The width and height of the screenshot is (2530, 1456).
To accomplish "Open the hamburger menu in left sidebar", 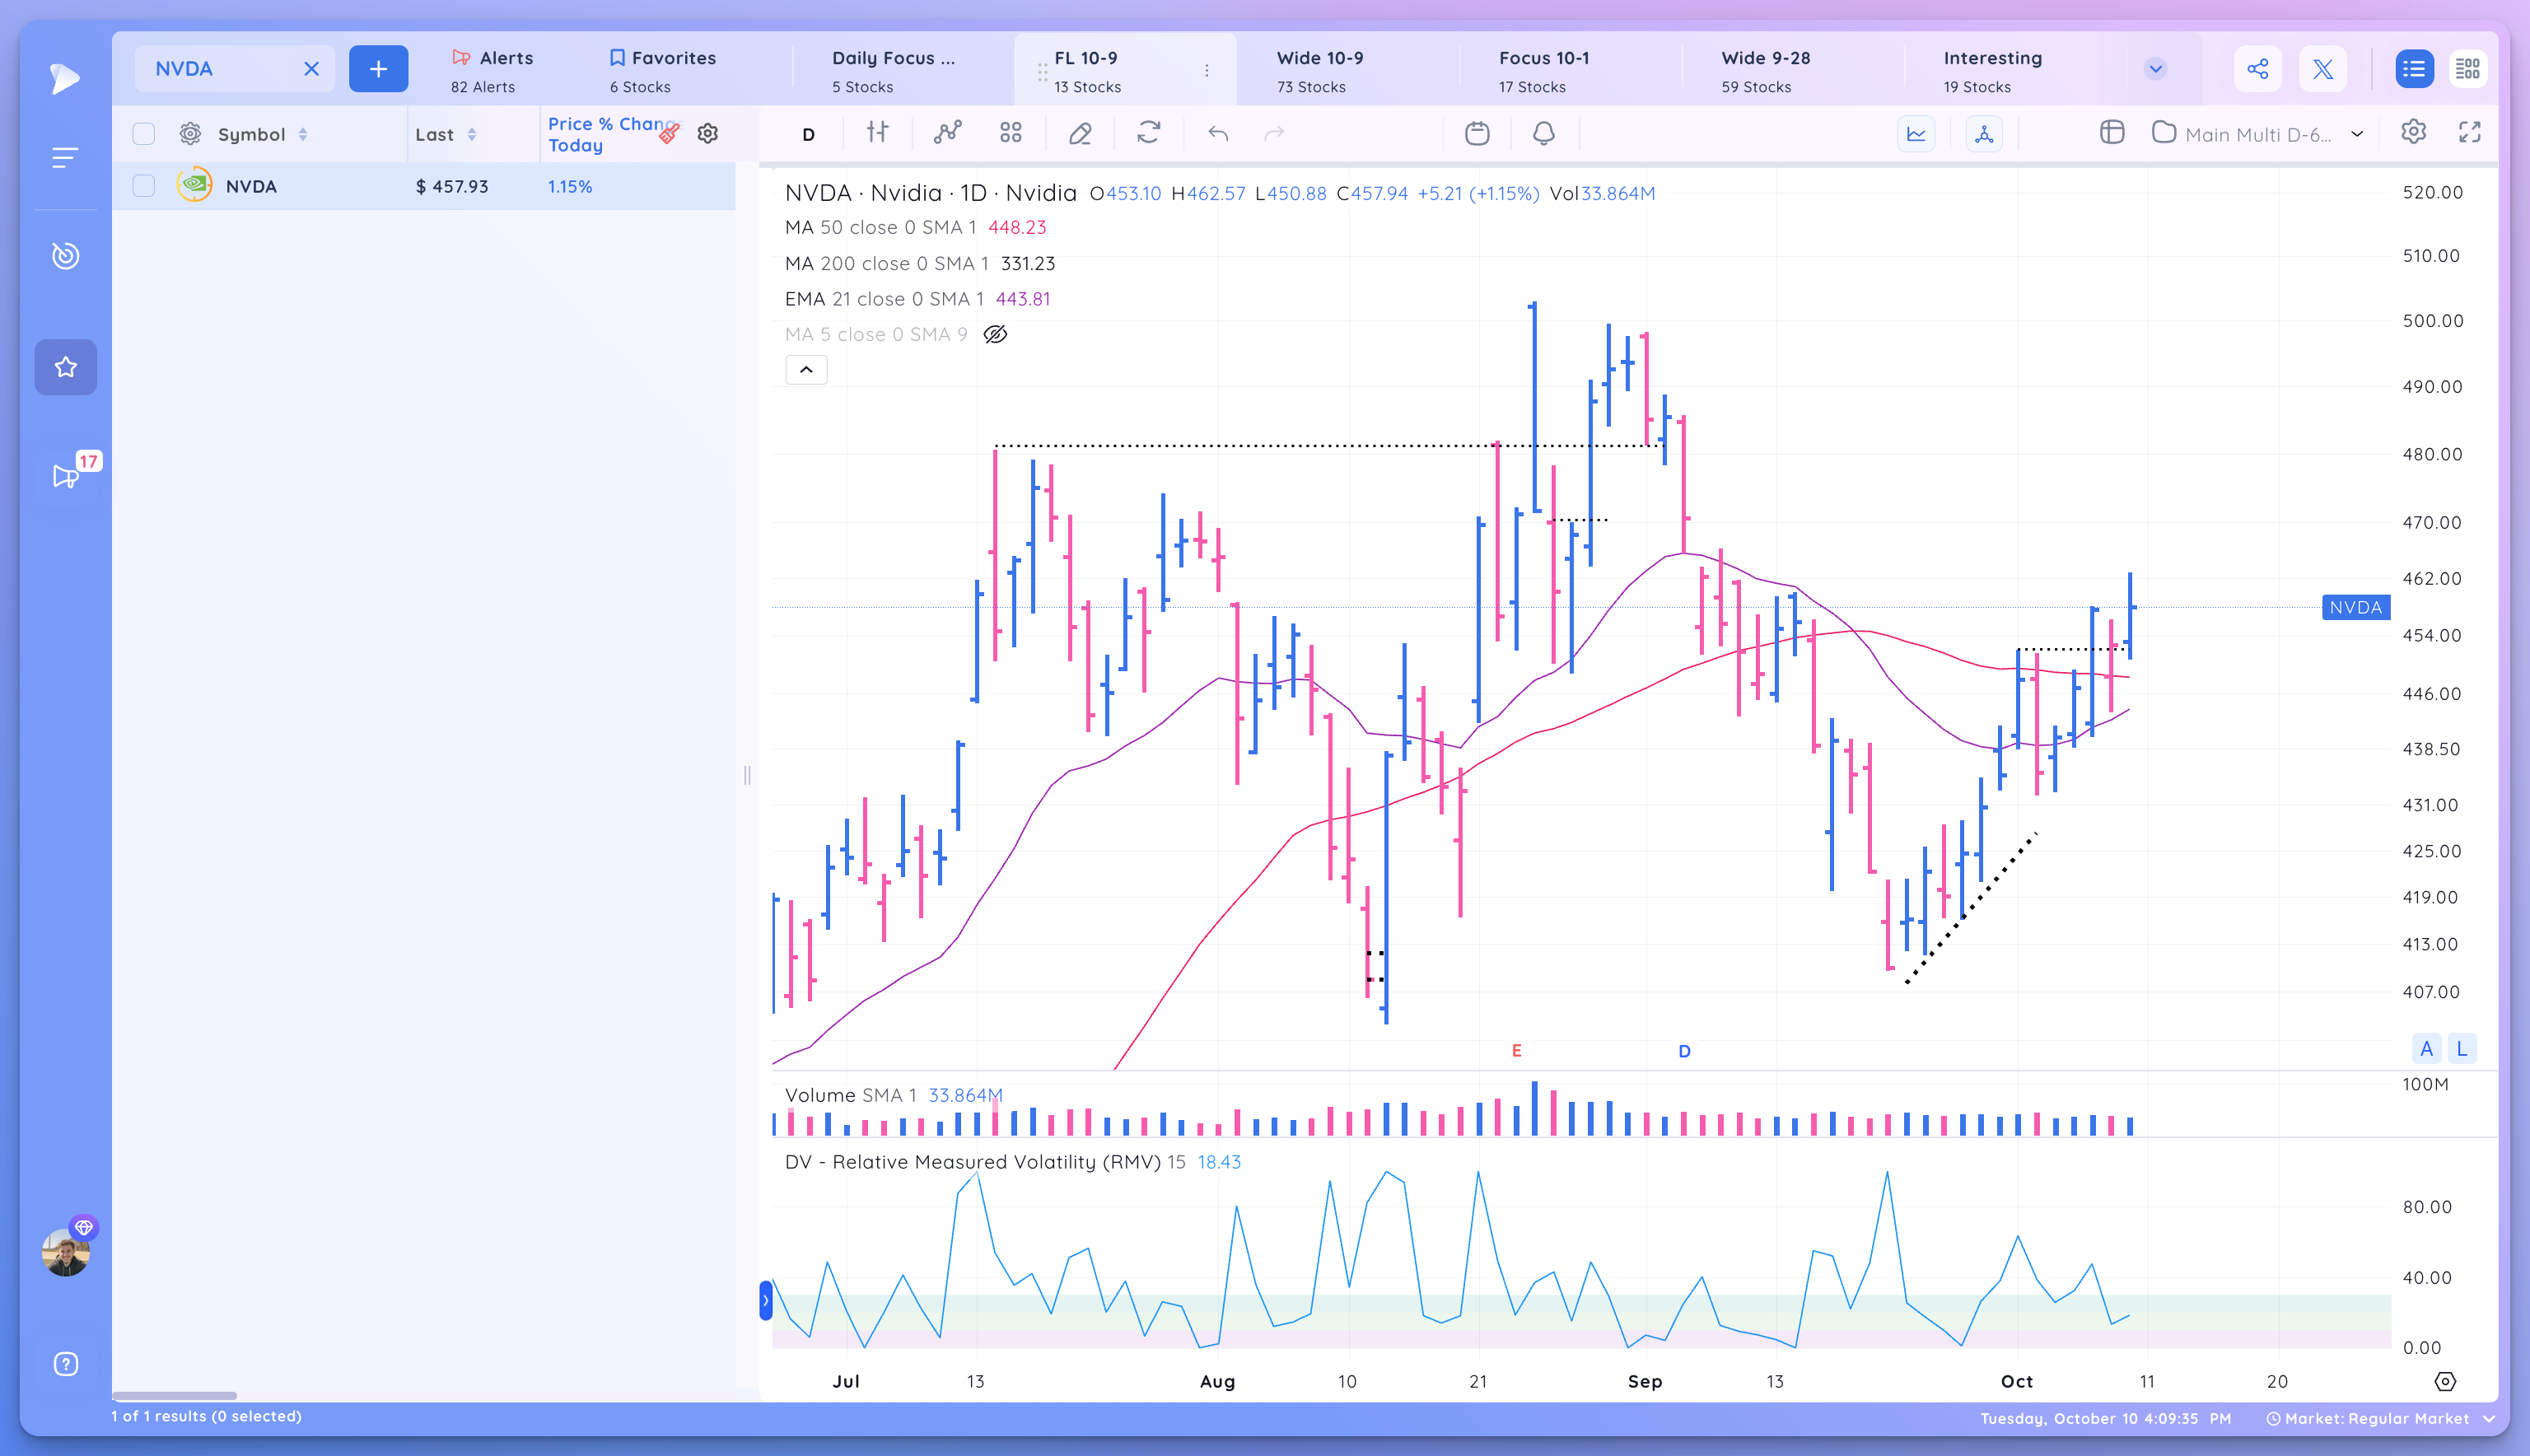I will click(65, 157).
